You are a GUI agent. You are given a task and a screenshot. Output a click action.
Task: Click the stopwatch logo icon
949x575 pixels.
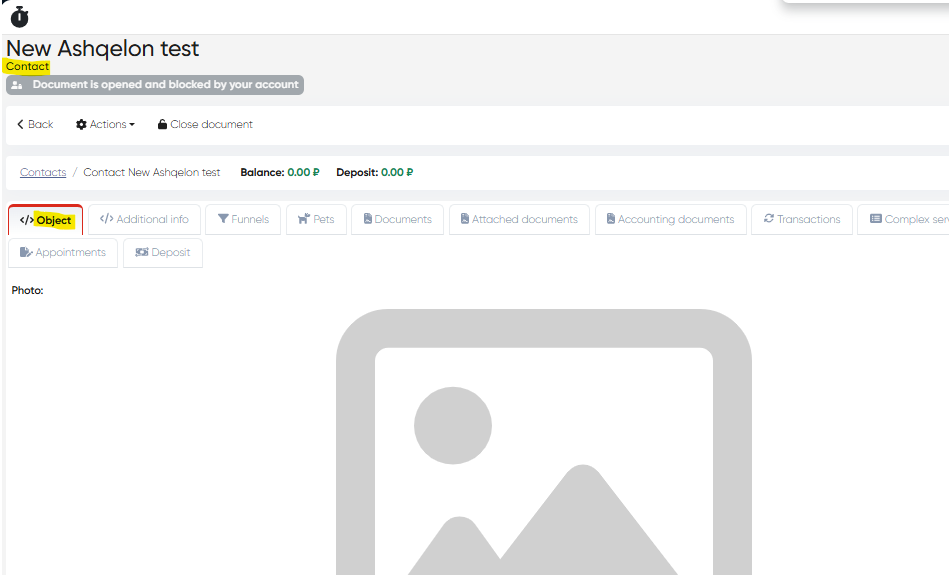(x=19, y=17)
